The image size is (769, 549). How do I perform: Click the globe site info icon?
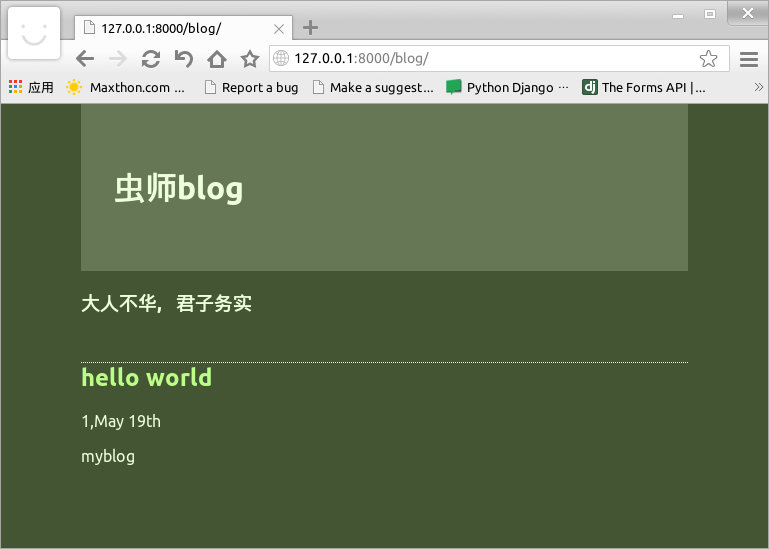click(281, 58)
